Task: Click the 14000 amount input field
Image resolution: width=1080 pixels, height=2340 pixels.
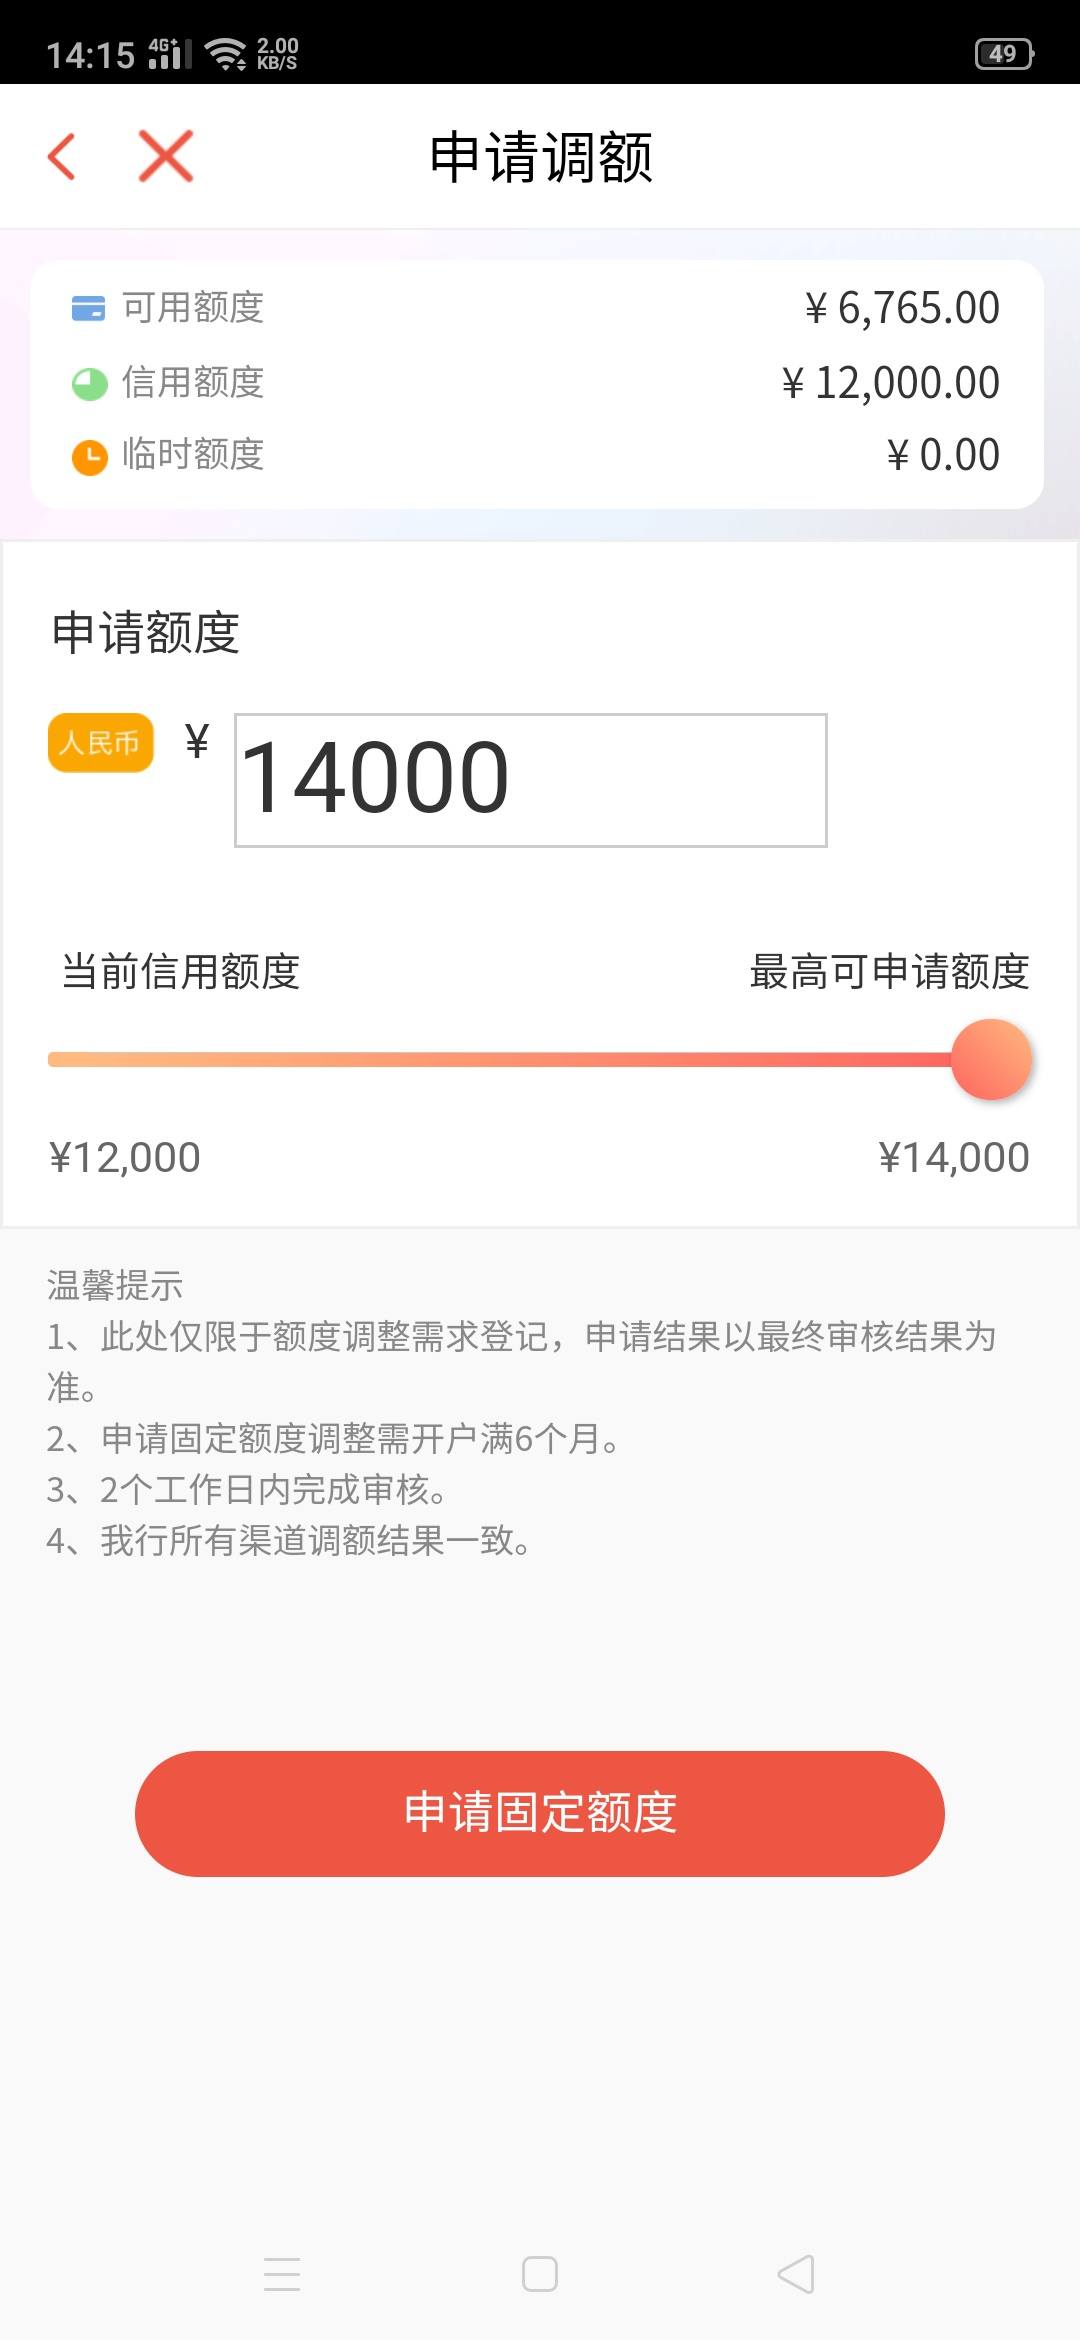Action: pyautogui.click(x=531, y=780)
